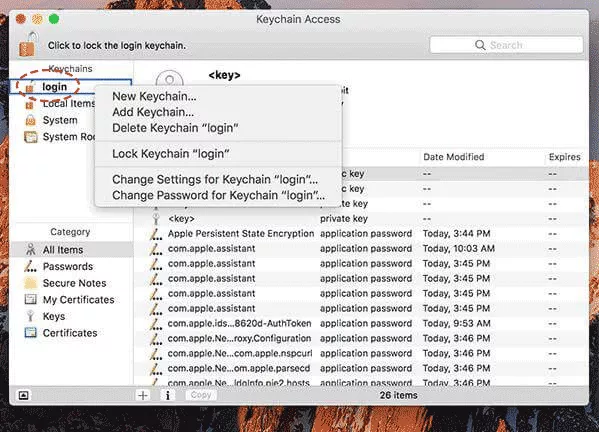Choose New Keychain… from context menu
Screen dimensions: 599x432
[x=154, y=96]
